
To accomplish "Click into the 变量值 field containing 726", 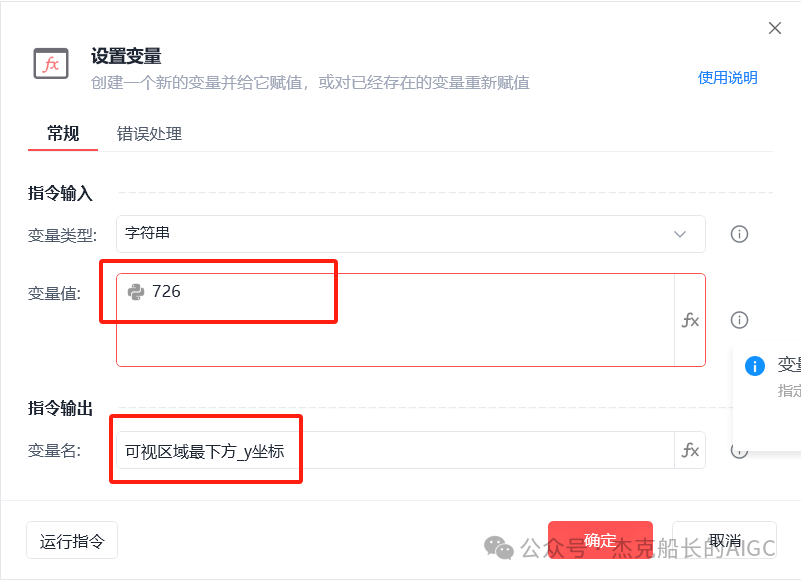I will pos(395,320).
